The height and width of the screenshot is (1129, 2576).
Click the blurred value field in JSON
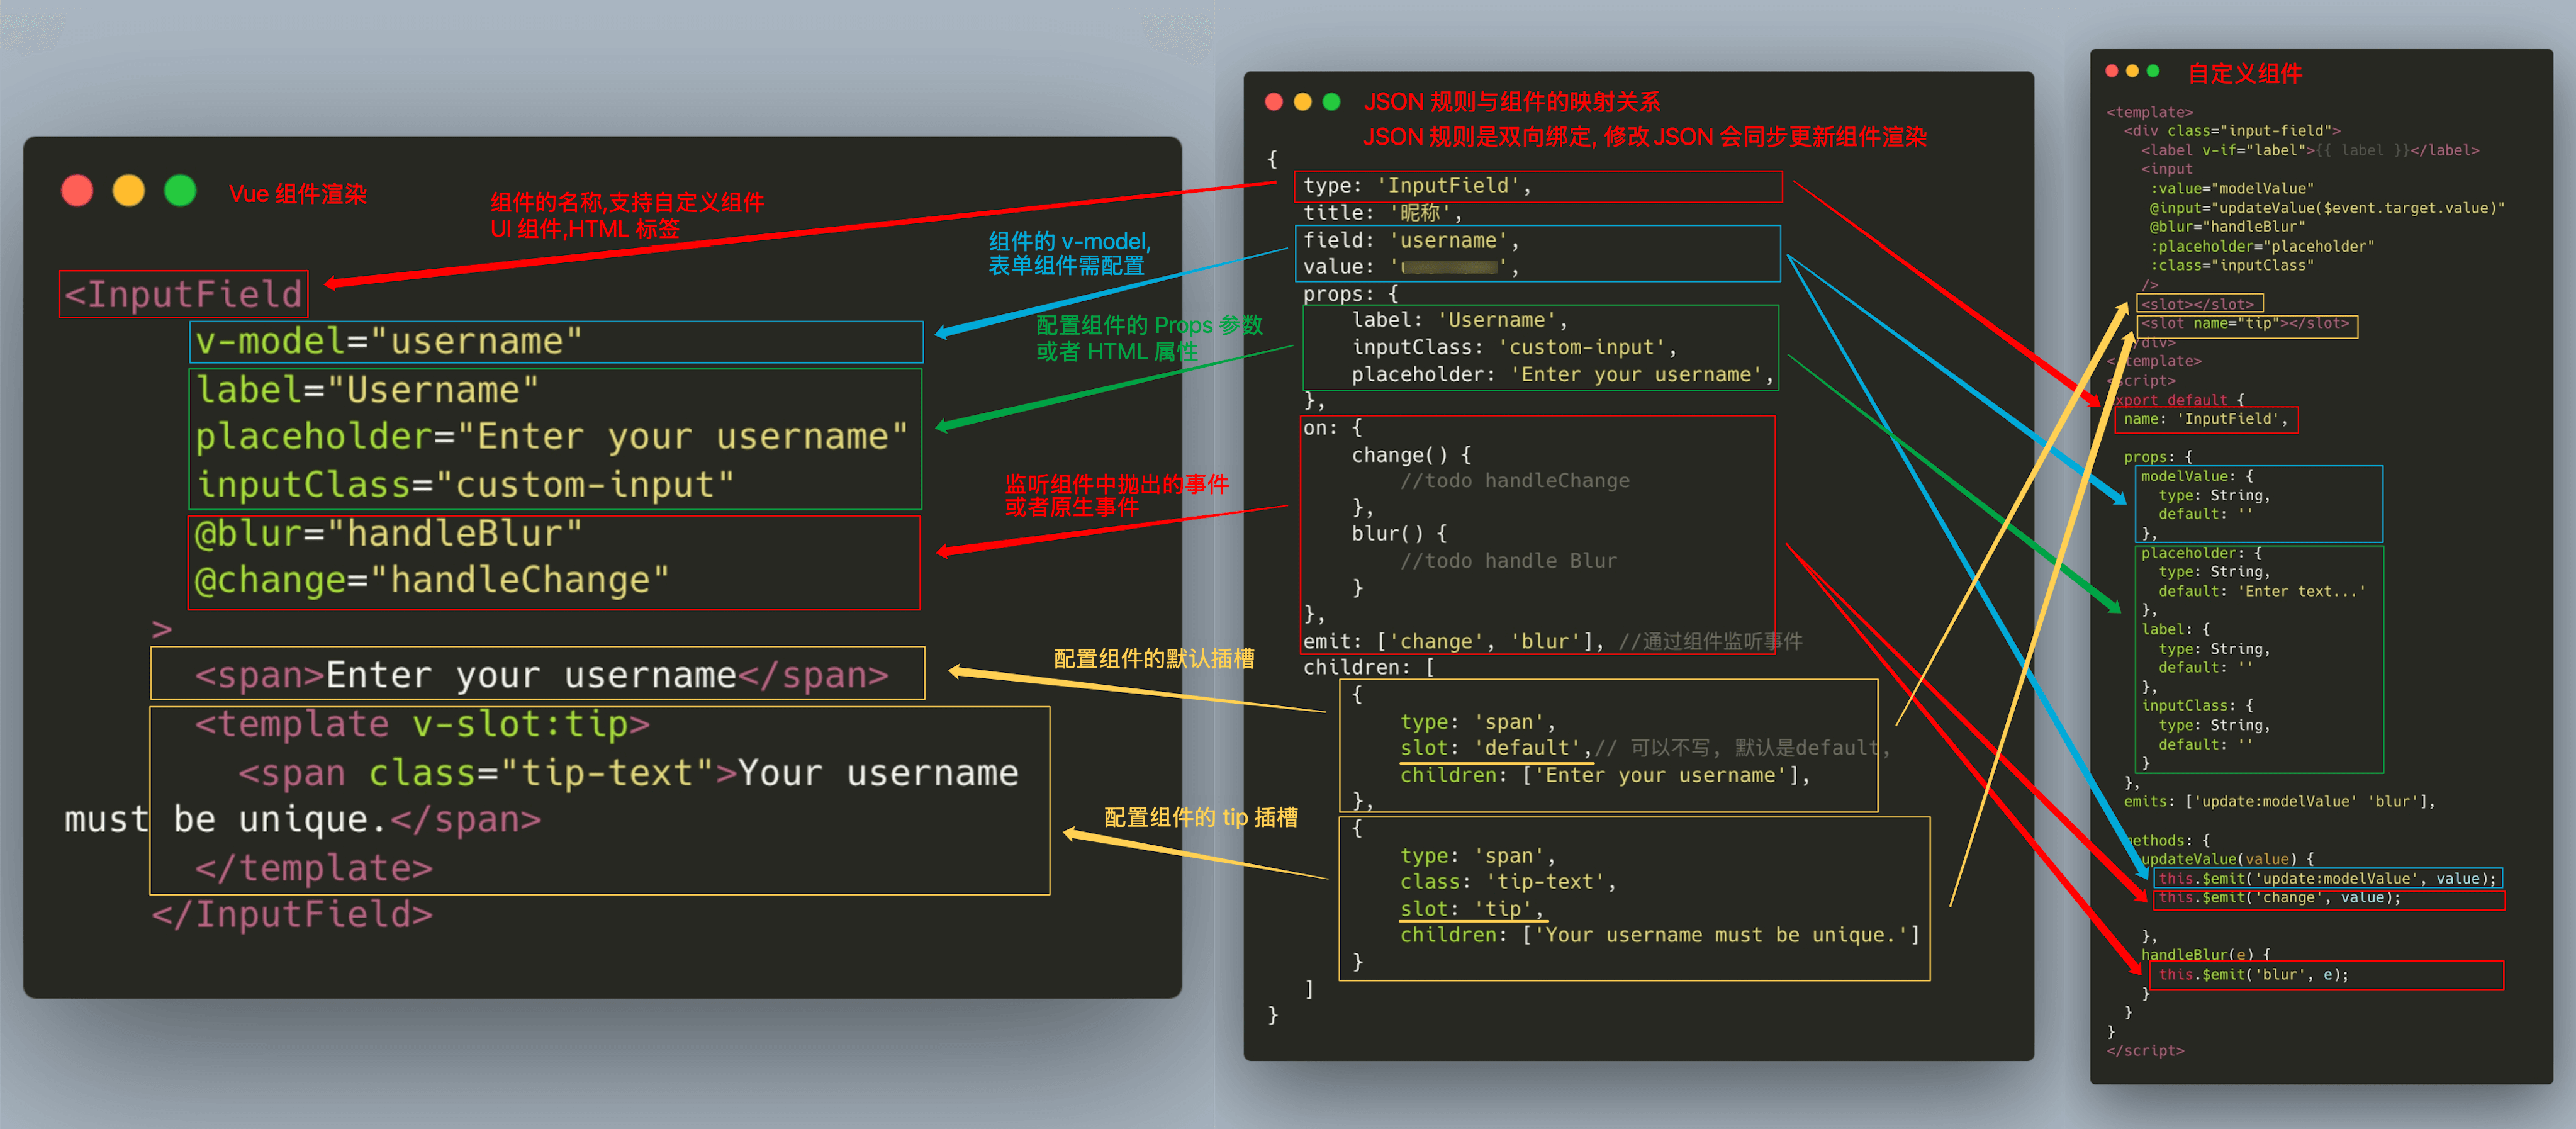1450,267
